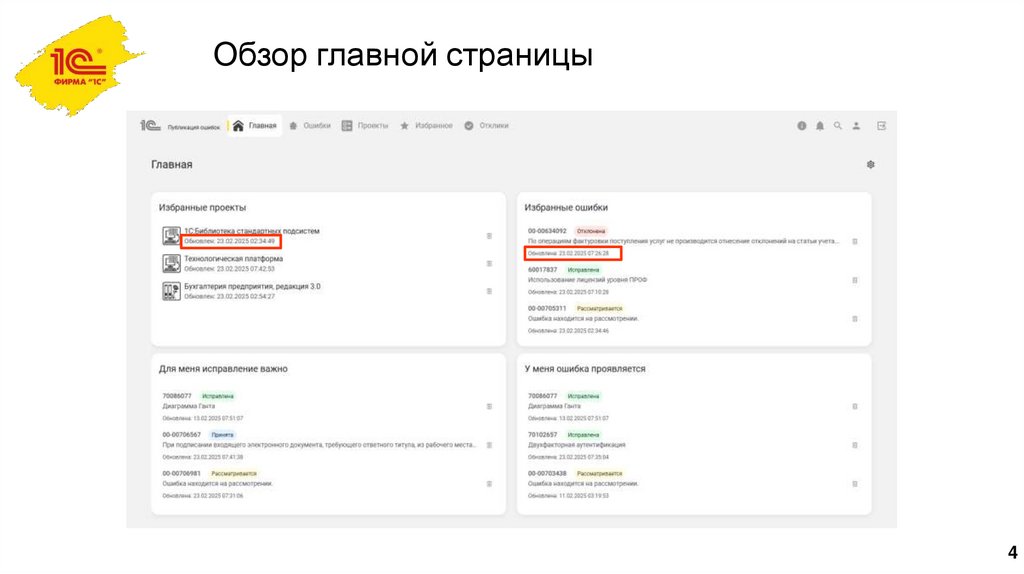The height and width of the screenshot is (574, 1024).
Task: Click the Библиотека стандартных подсистем project icon
Action: coord(171,236)
